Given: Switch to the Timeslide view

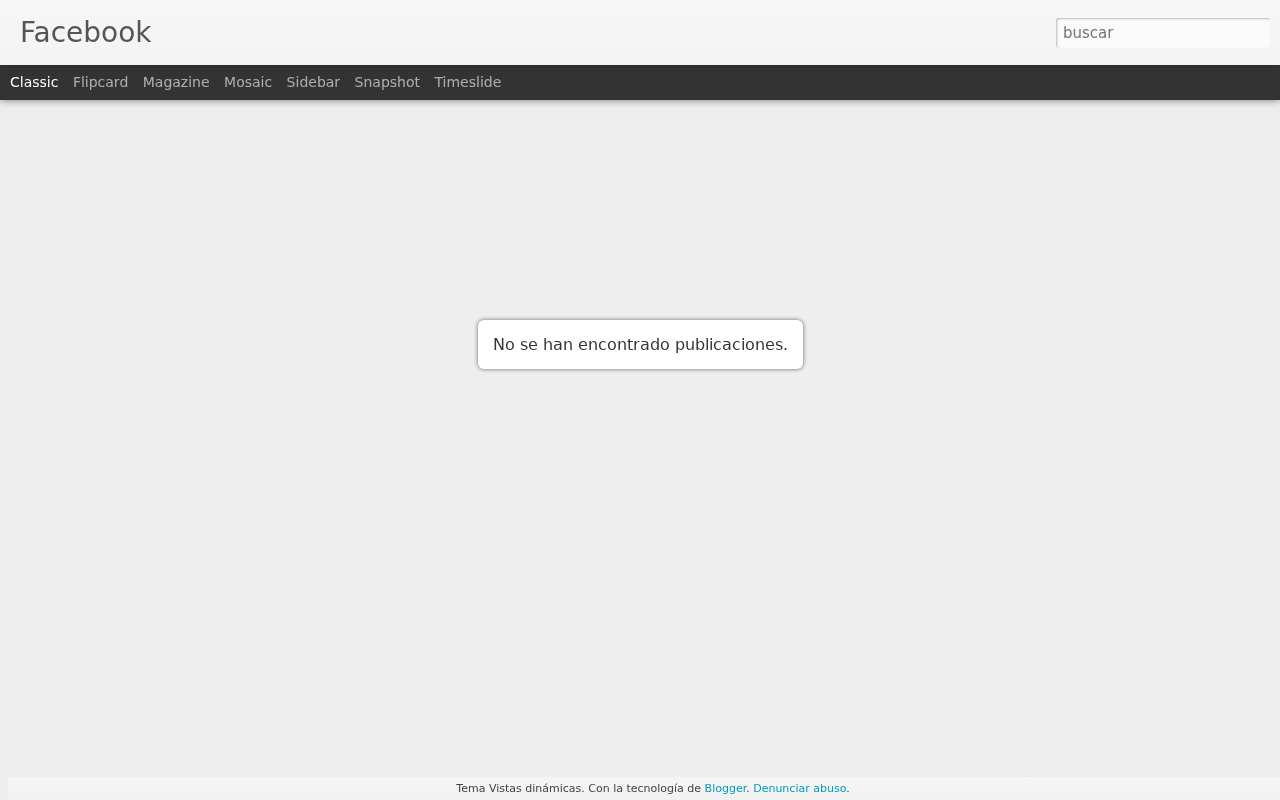Looking at the screenshot, I should tap(468, 82).
